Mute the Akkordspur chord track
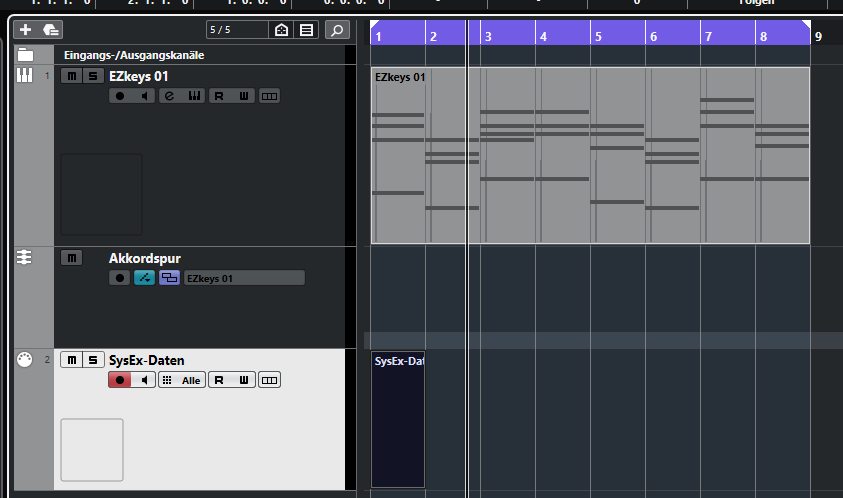Viewport: 843px width, 498px height. [x=72, y=258]
